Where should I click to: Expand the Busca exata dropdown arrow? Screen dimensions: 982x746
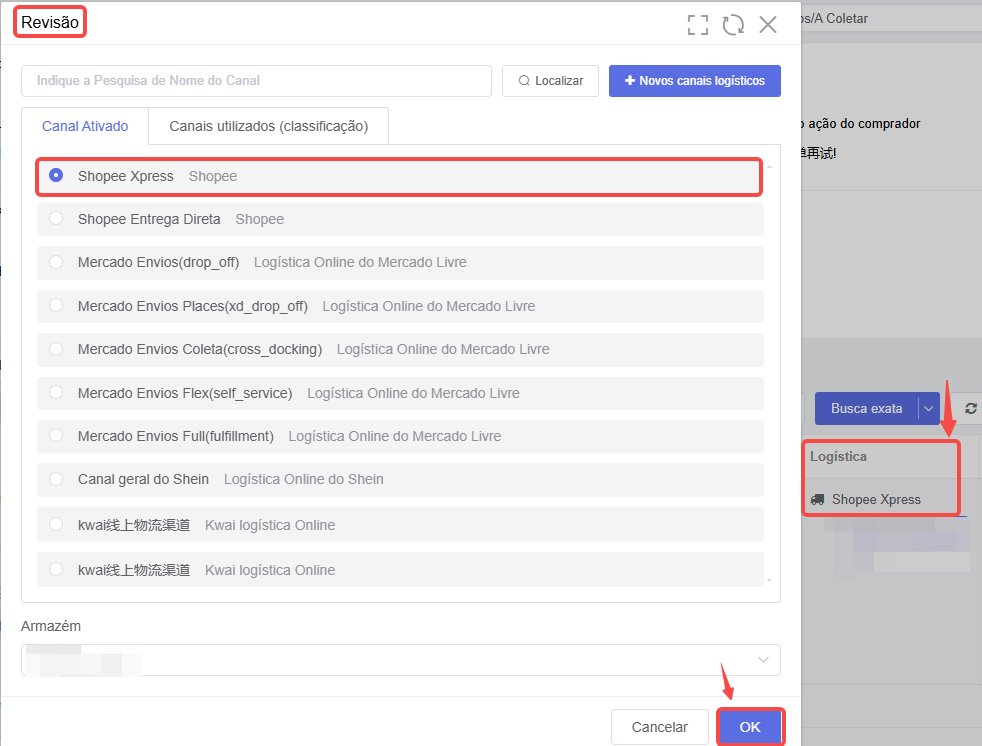[x=929, y=408]
